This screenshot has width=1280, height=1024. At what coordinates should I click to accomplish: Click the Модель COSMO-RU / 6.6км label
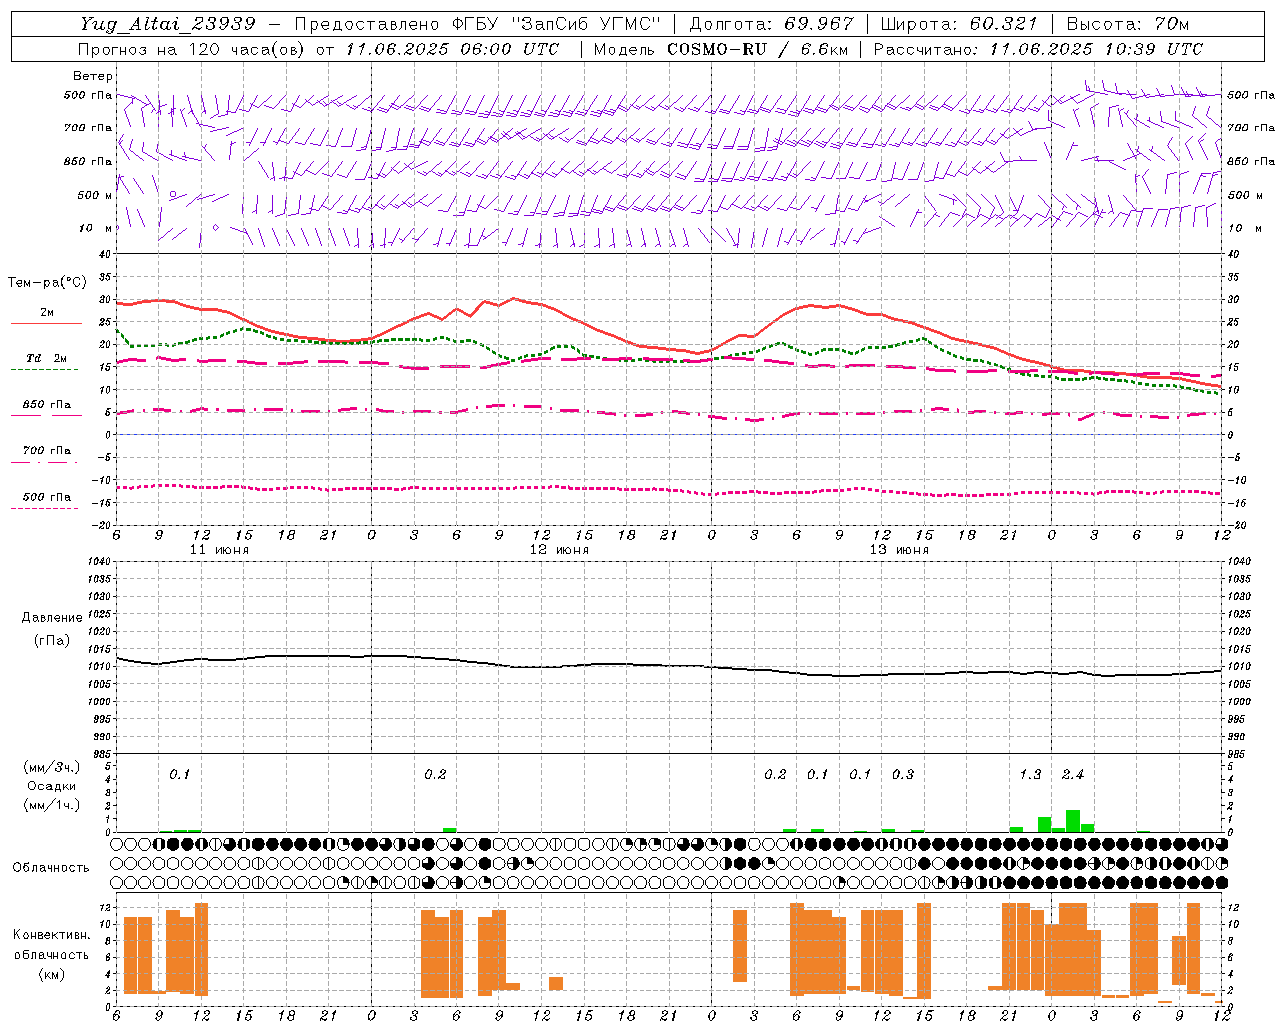pyautogui.click(x=720, y=49)
